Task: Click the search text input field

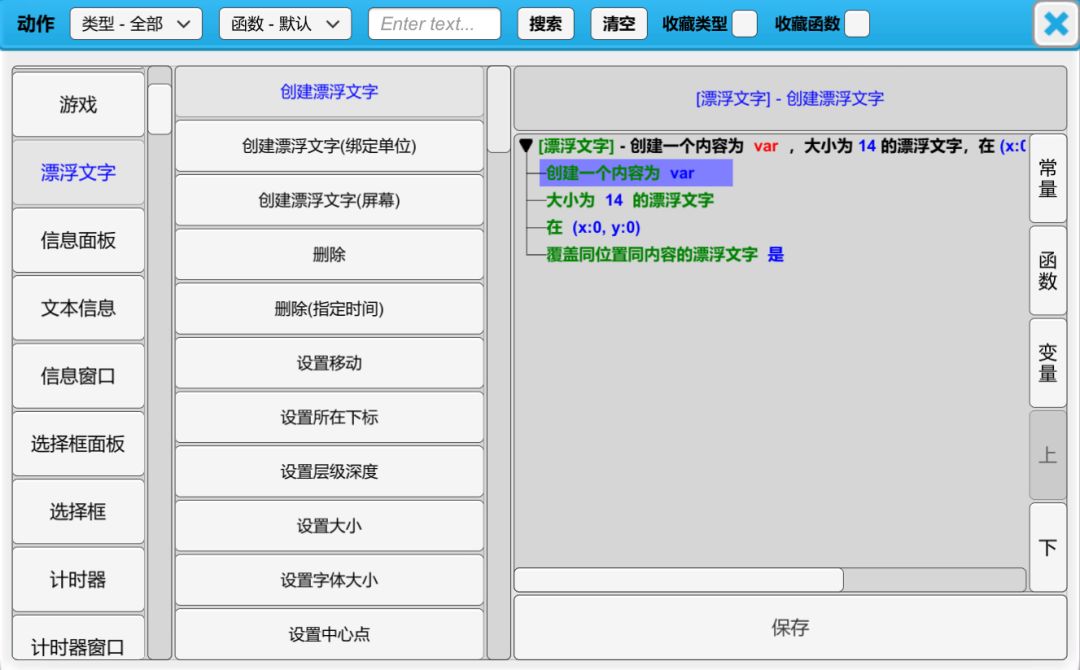Action: click(434, 24)
